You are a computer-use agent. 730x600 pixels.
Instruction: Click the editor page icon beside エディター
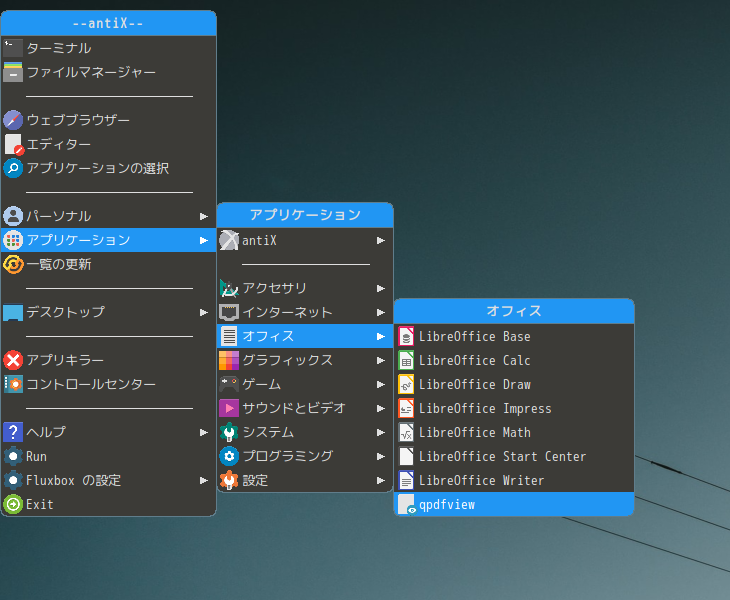point(13,144)
